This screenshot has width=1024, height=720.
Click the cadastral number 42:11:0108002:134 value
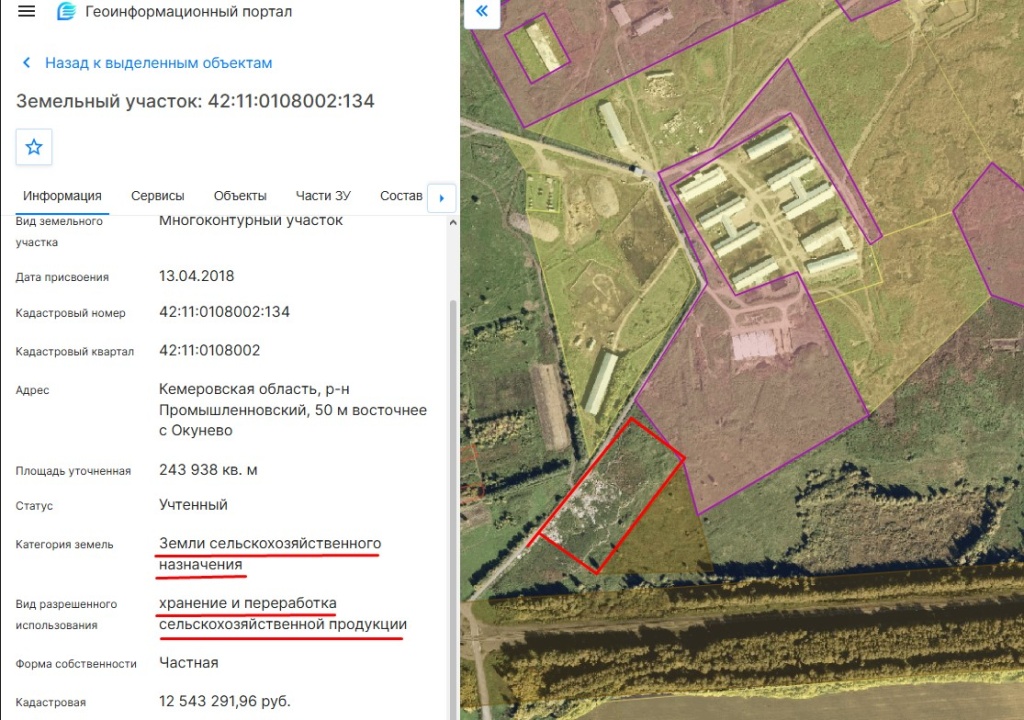224,312
